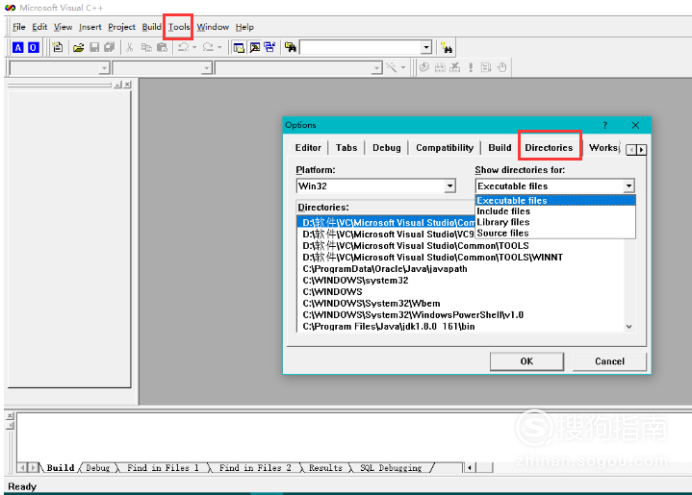Viewport: 692px width, 495px height.
Task: Open the WizardBar actions dropdown arrow
Action: pos(403,68)
